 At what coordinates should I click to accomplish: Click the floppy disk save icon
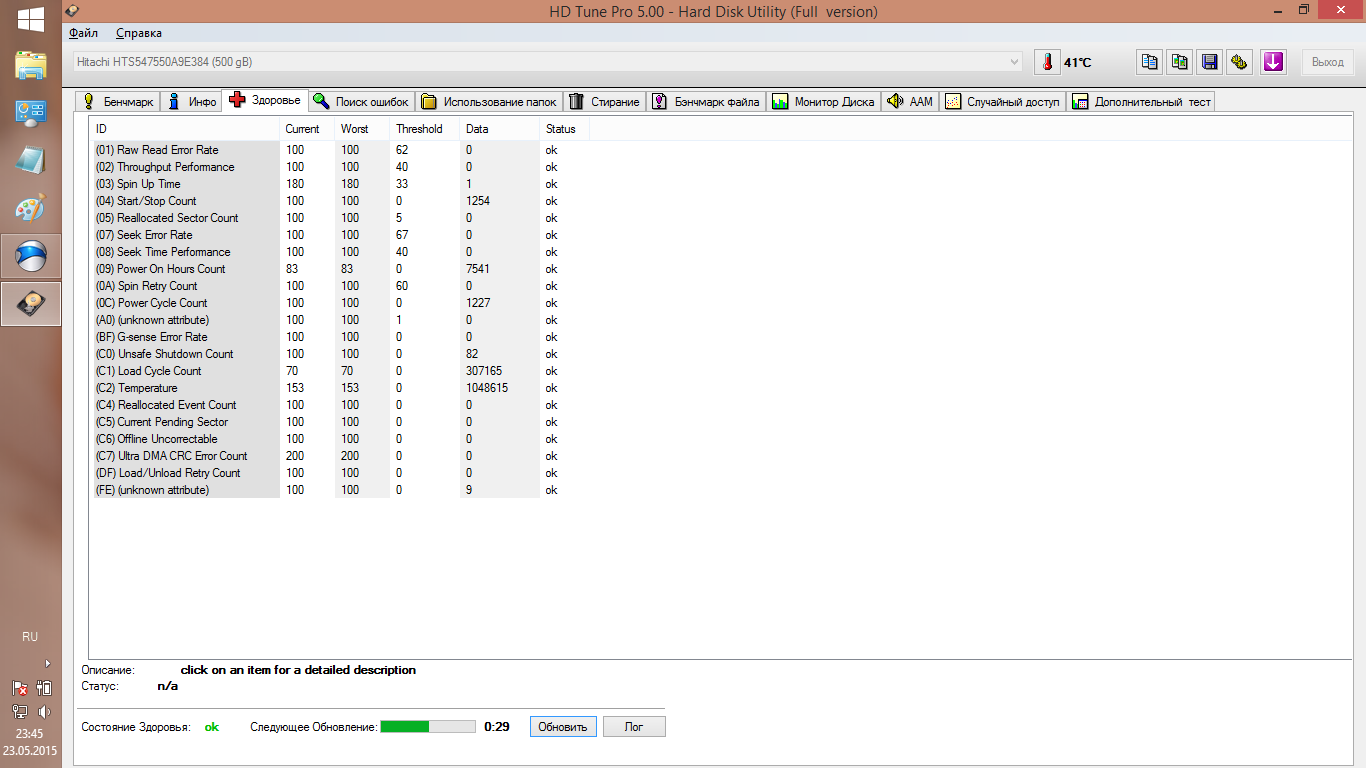1210,62
